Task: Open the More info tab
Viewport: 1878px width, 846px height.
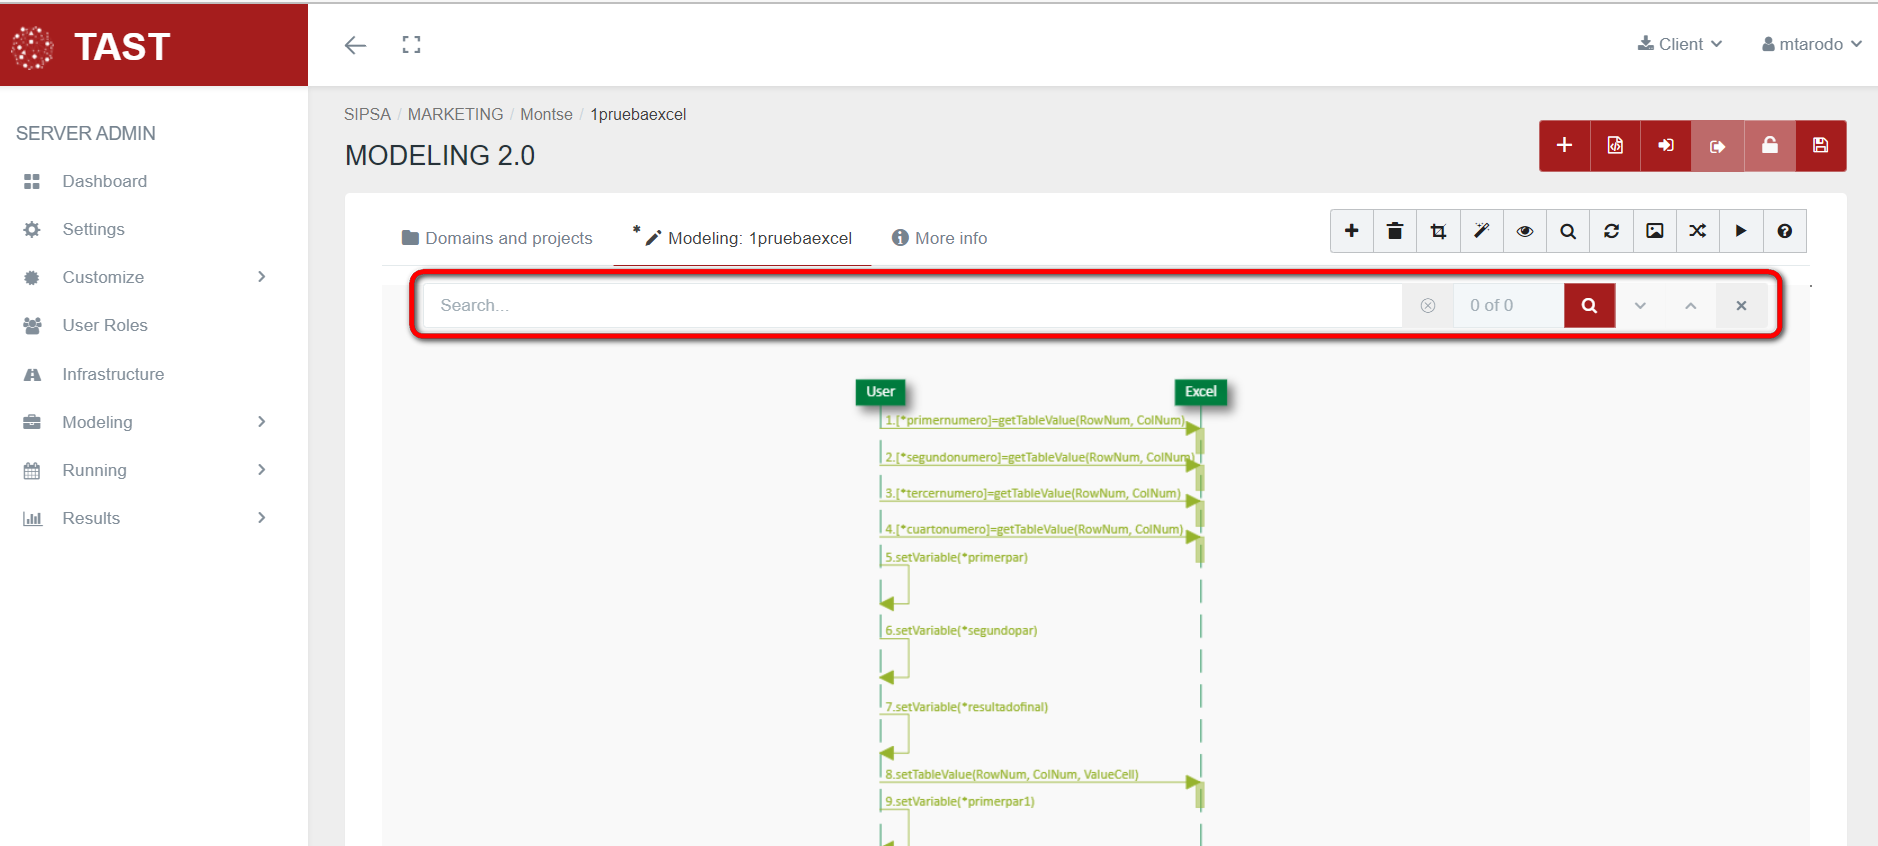Action: [939, 238]
